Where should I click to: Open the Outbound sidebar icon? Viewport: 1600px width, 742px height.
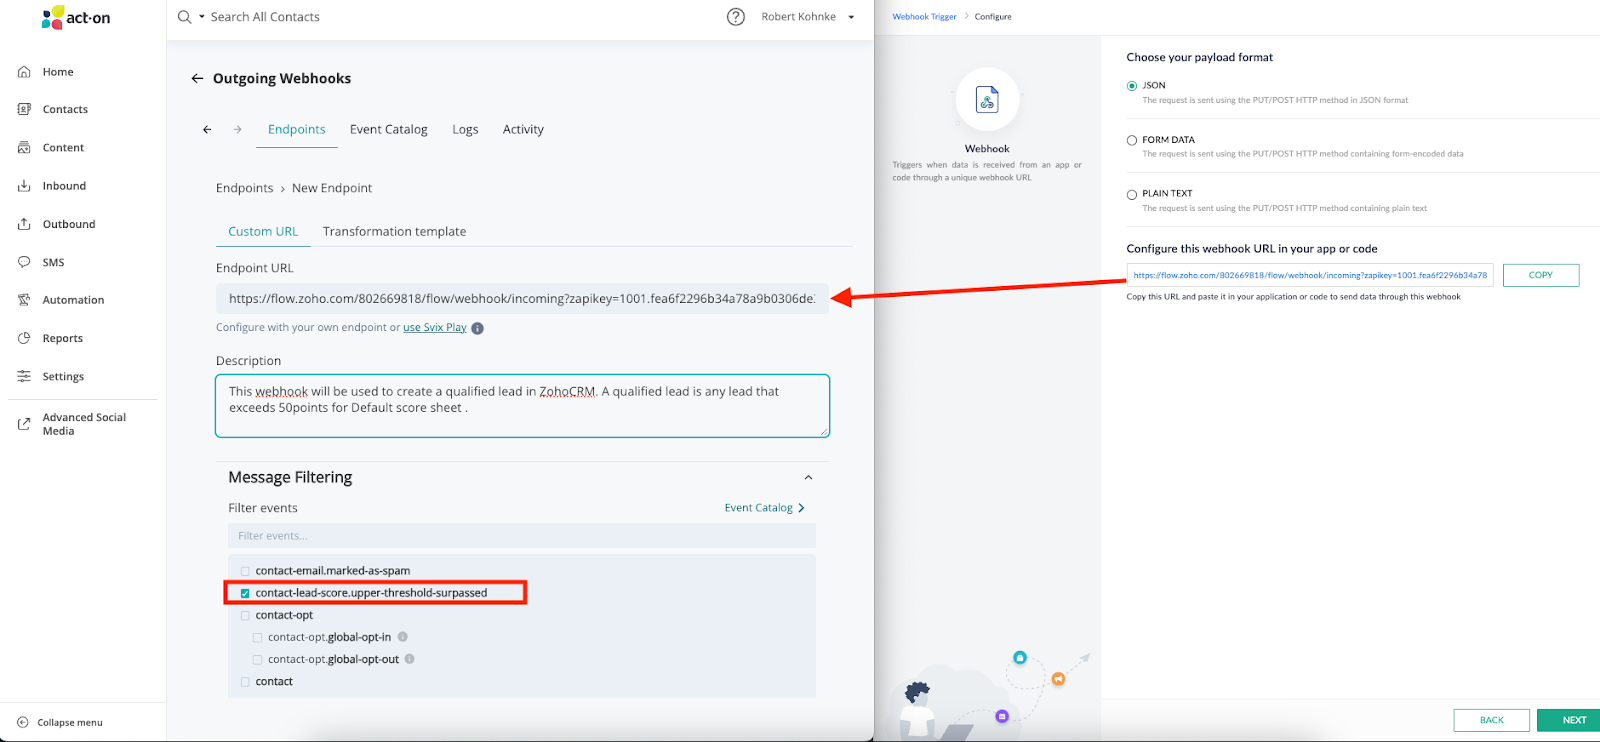tap(24, 224)
